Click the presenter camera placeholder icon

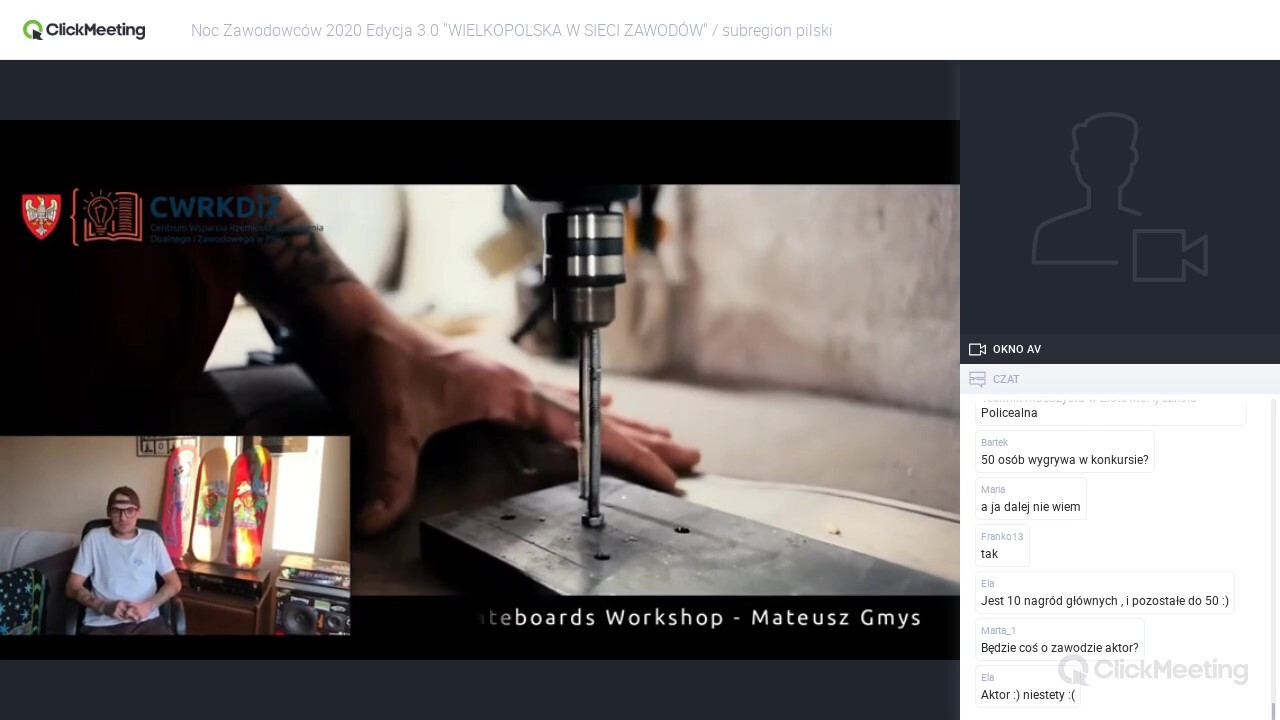coord(1119,198)
